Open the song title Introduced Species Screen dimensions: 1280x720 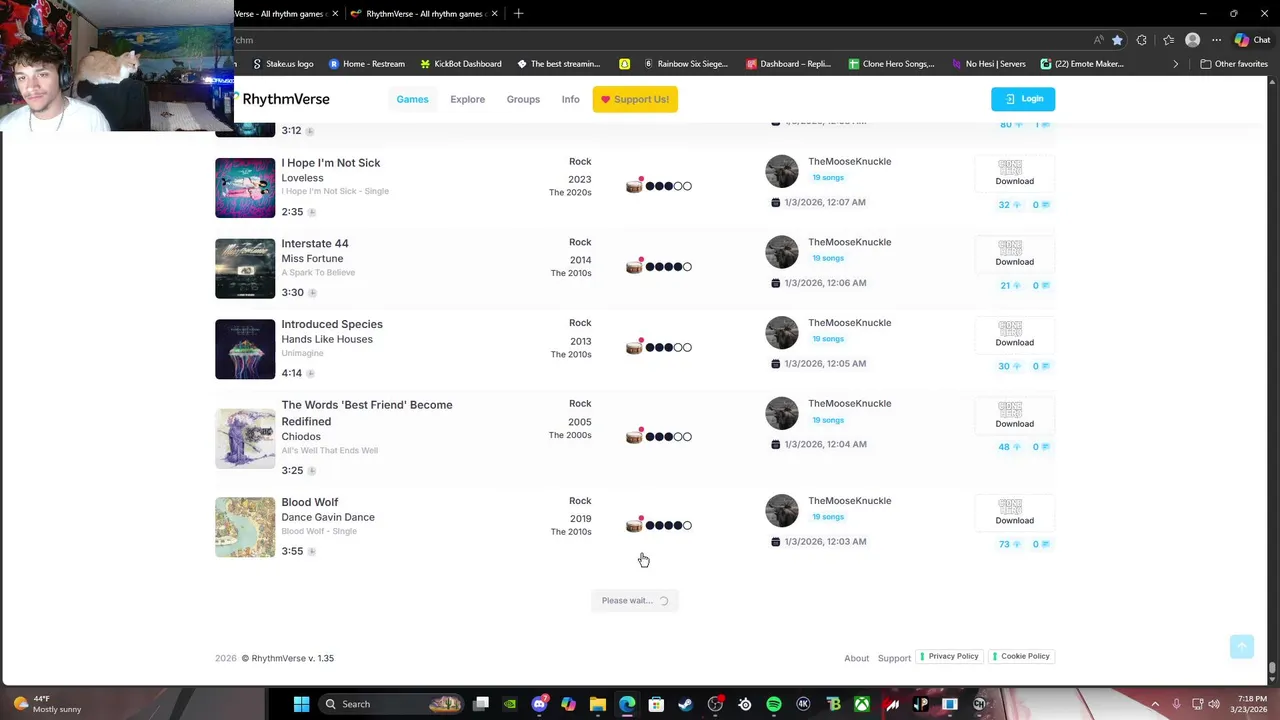[x=332, y=324]
